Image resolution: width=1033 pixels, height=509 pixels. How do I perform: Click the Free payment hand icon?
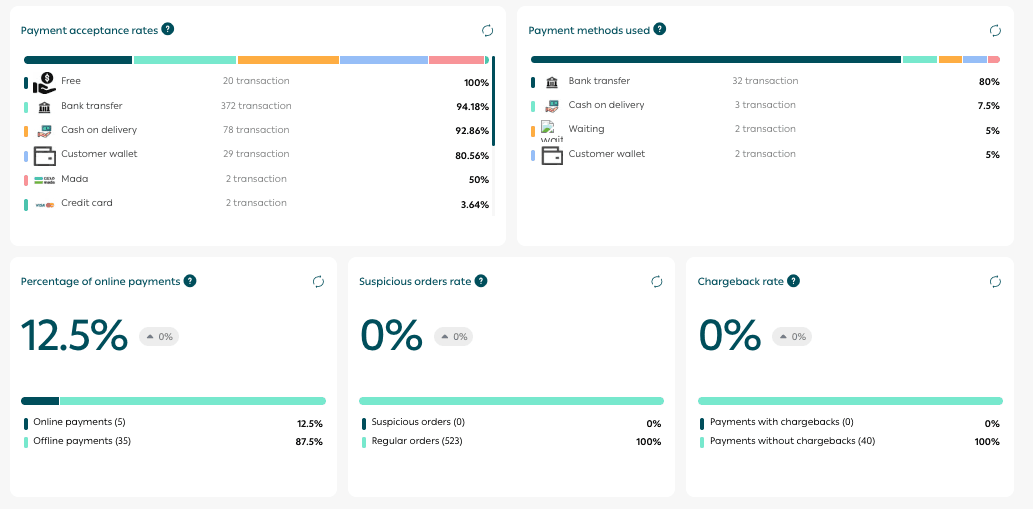click(x=44, y=82)
